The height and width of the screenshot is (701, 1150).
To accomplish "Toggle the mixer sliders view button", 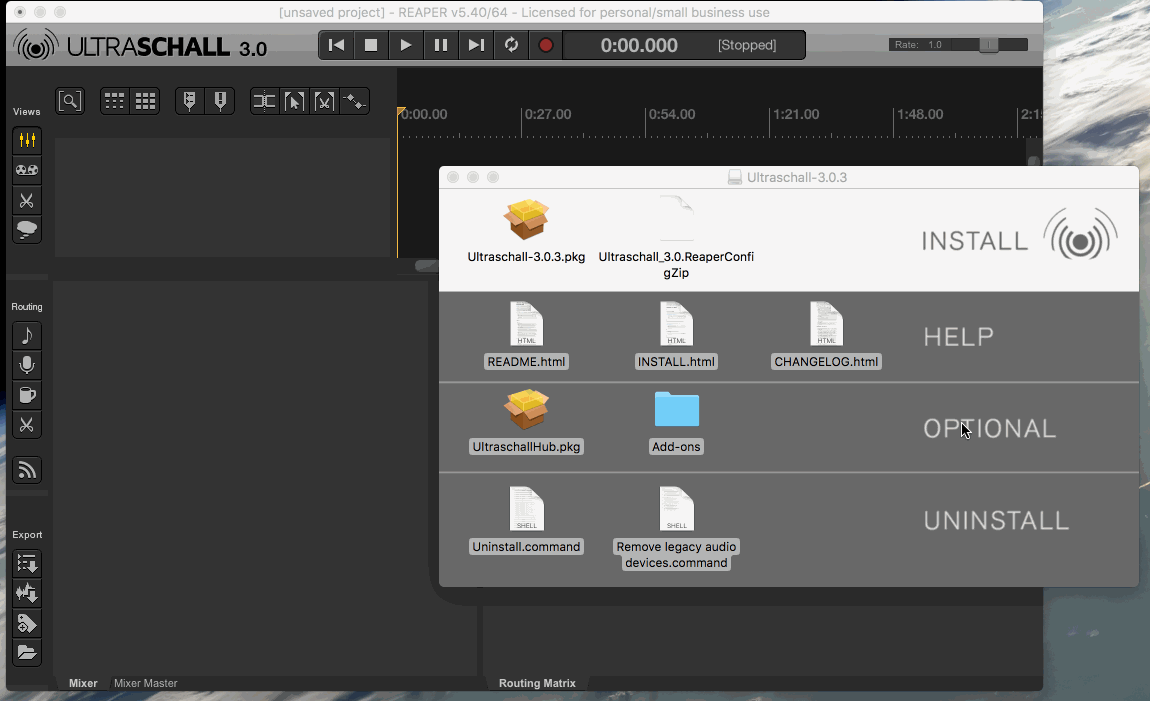I will (27, 140).
